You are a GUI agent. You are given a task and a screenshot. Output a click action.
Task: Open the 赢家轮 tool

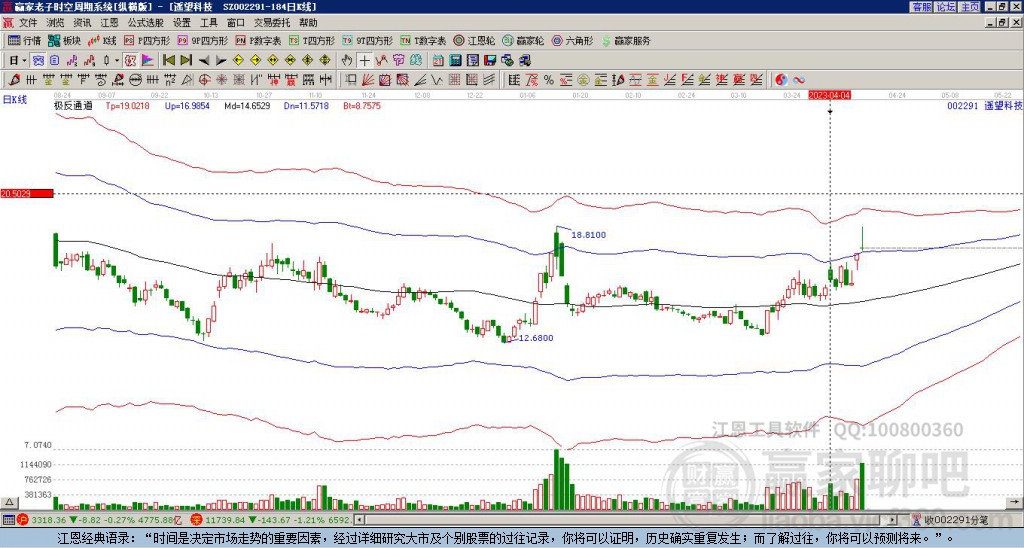pyautogui.click(x=523, y=40)
